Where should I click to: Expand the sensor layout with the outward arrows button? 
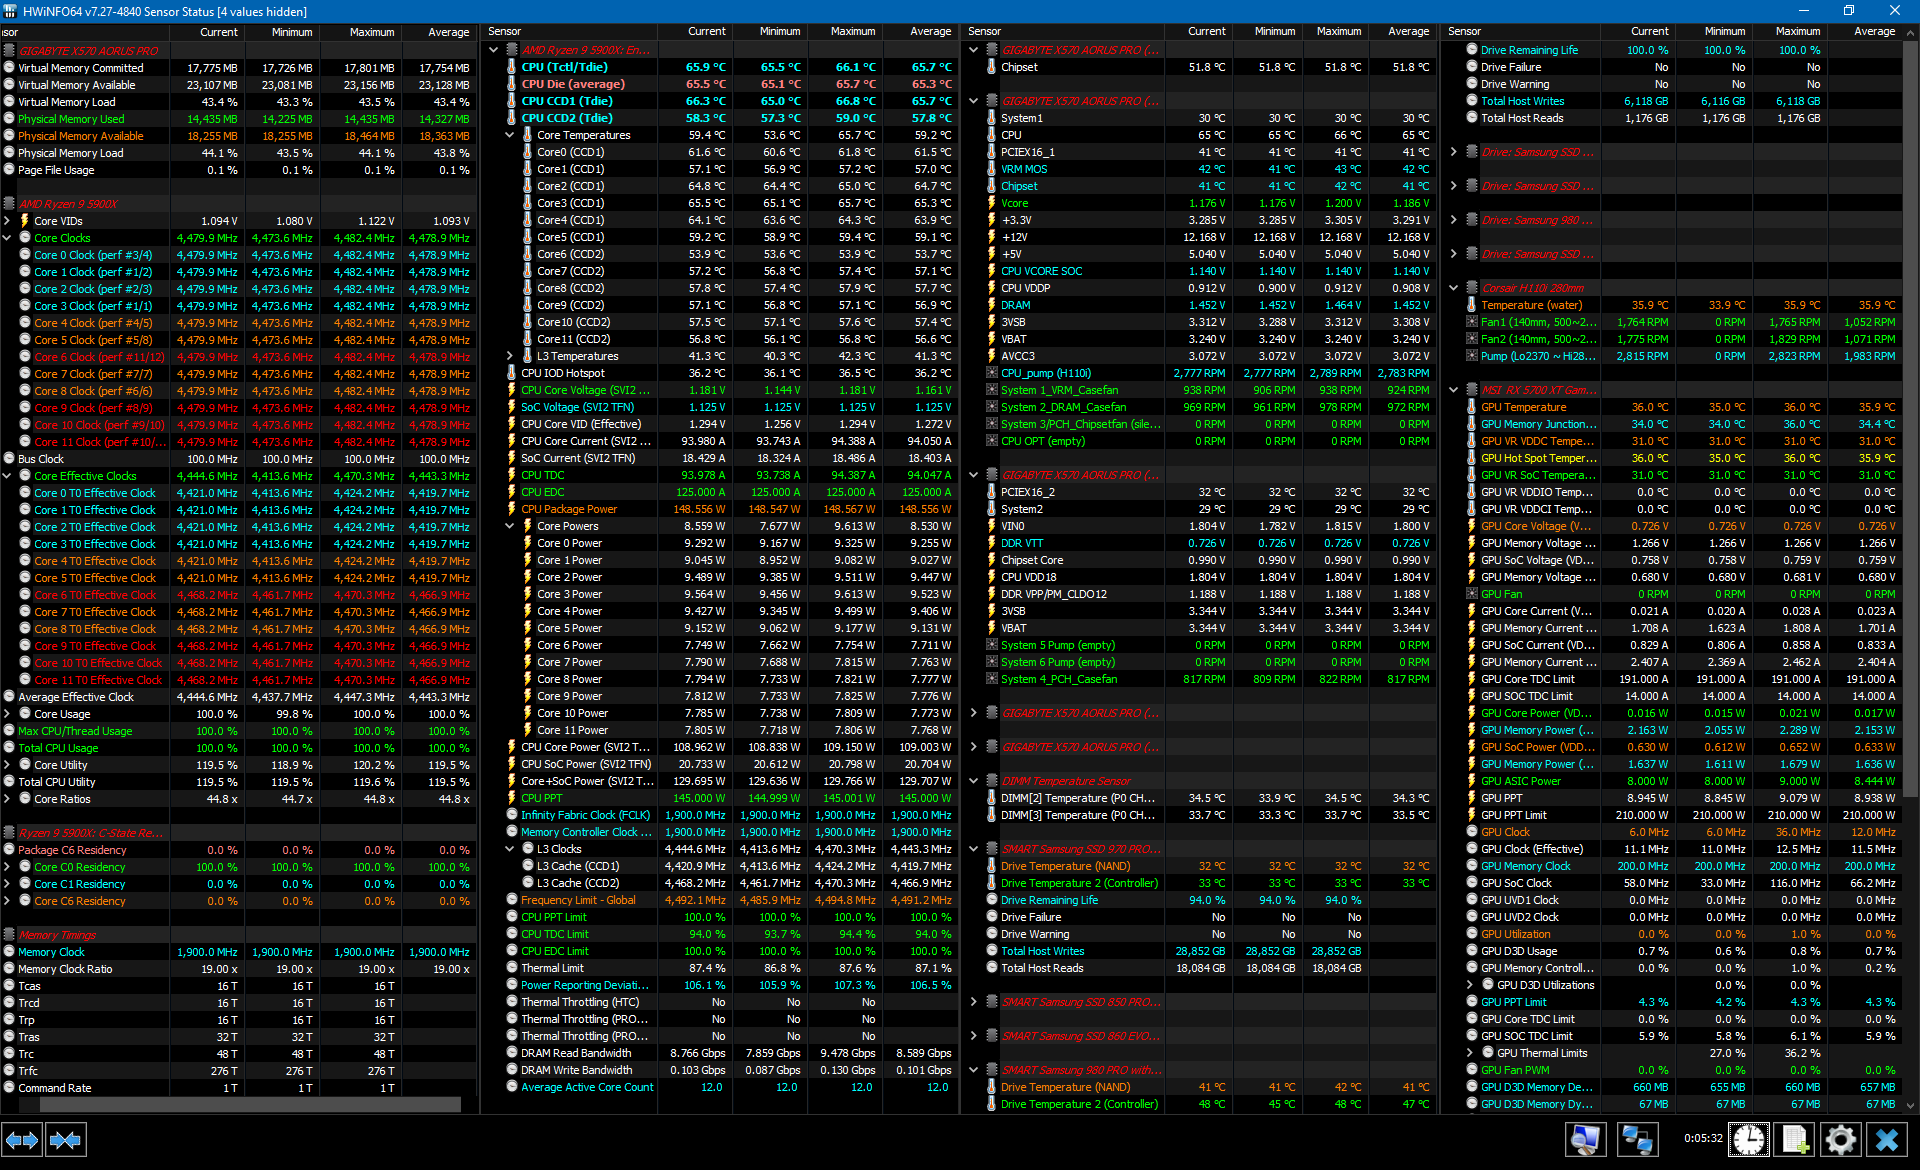pyautogui.click(x=22, y=1139)
